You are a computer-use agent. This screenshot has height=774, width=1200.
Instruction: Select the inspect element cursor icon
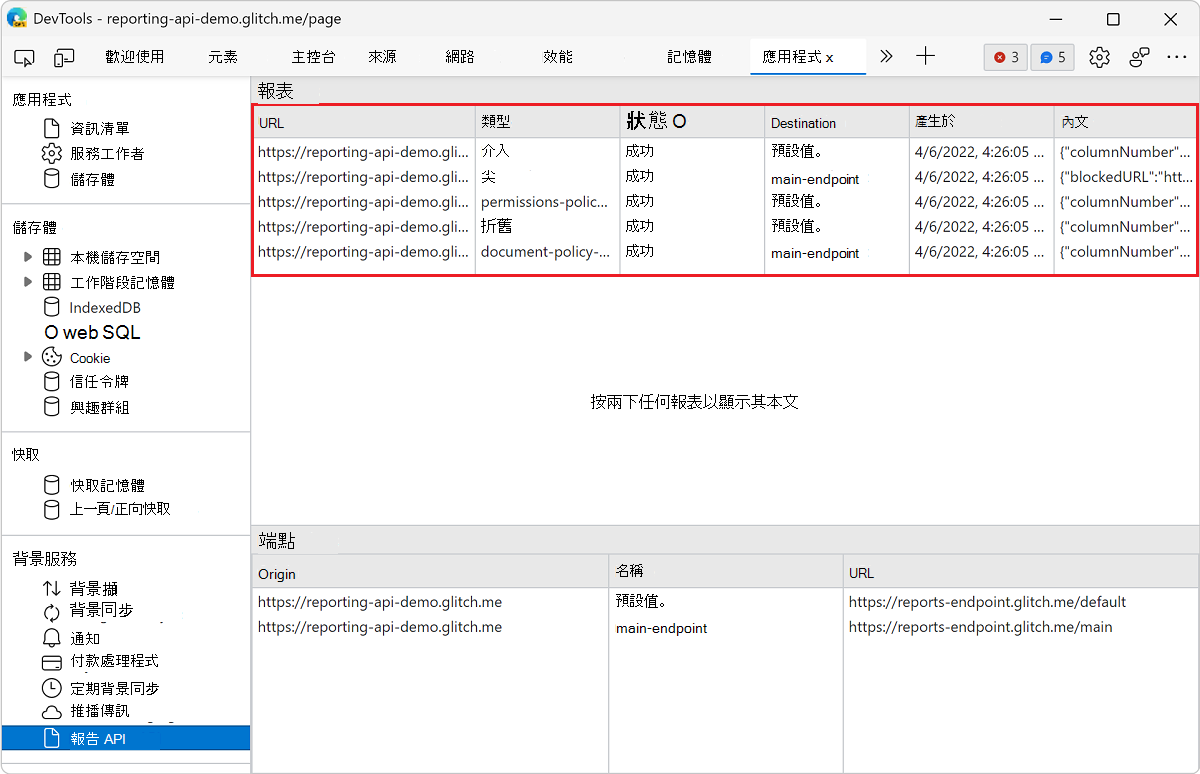click(24, 57)
